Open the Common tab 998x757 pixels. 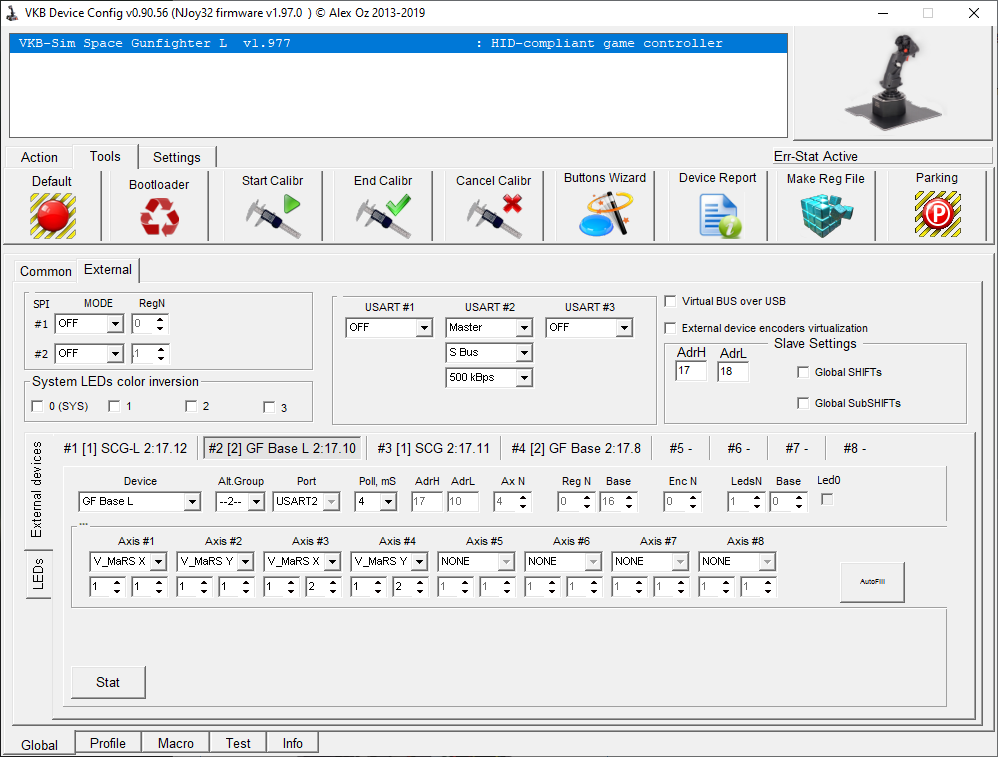(46, 271)
